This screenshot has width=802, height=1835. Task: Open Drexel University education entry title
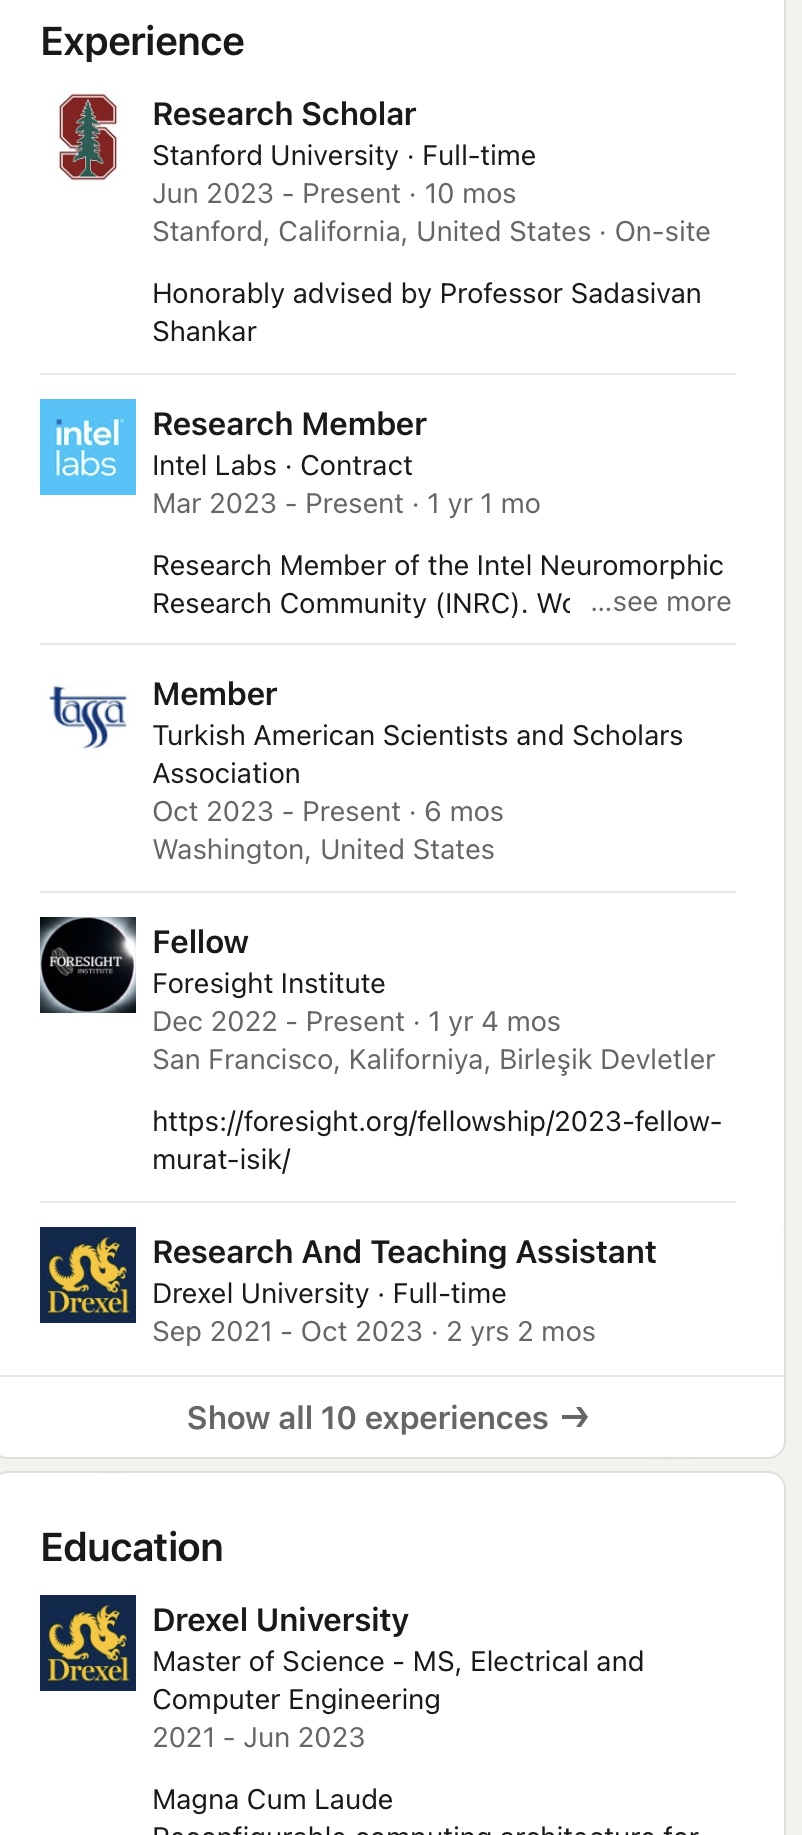tap(281, 1620)
